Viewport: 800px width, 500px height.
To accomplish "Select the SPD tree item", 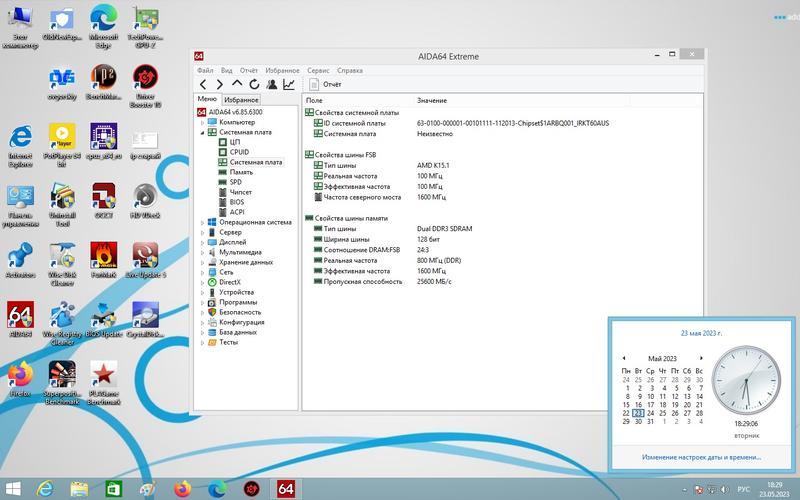I will tap(235, 182).
